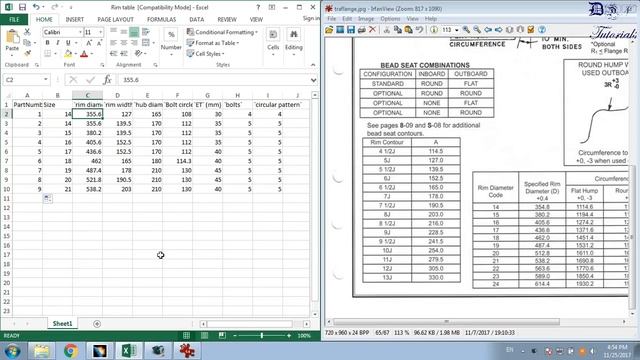Click the Cut scissors icon in Excel
This screenshot has width=640, height=360.
tap(27, 32)
